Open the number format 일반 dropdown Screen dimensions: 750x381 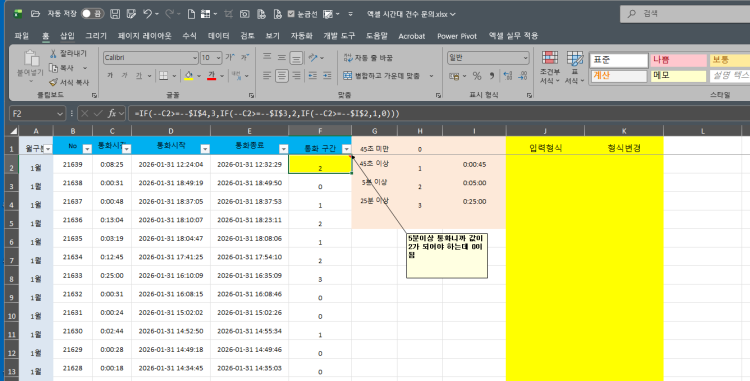click(525, 57)
